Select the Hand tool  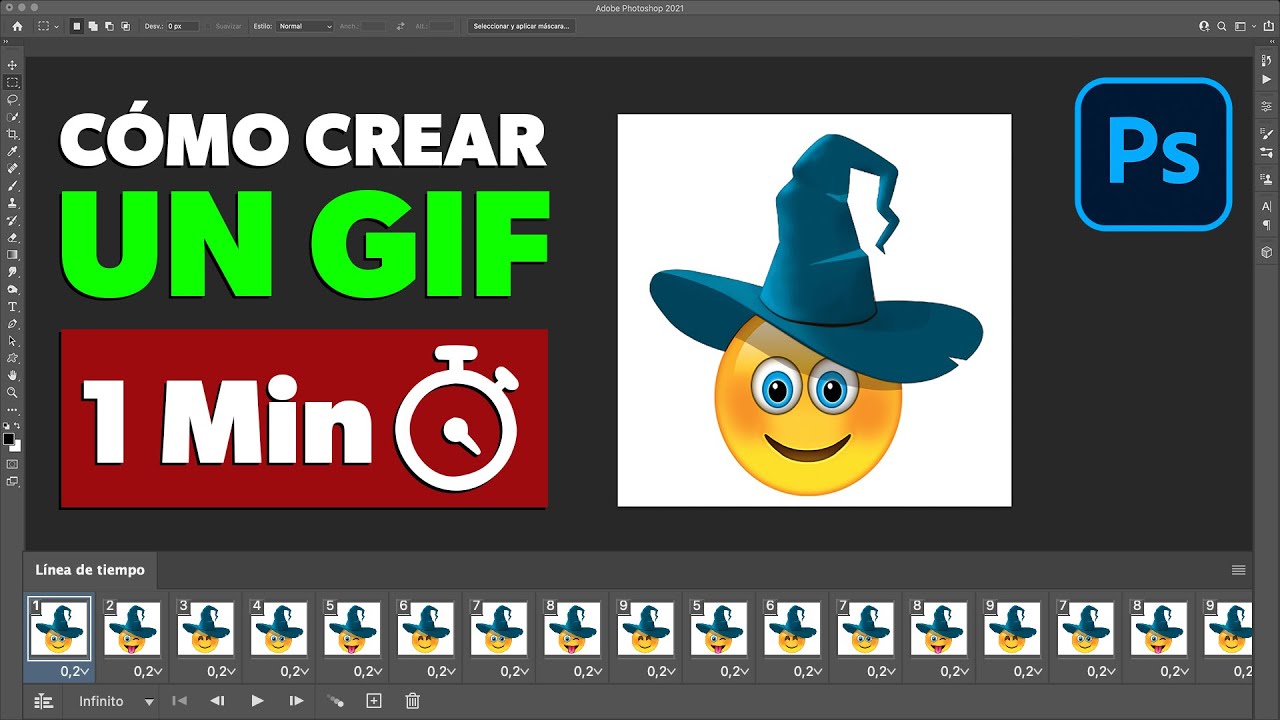click(12, 375)
